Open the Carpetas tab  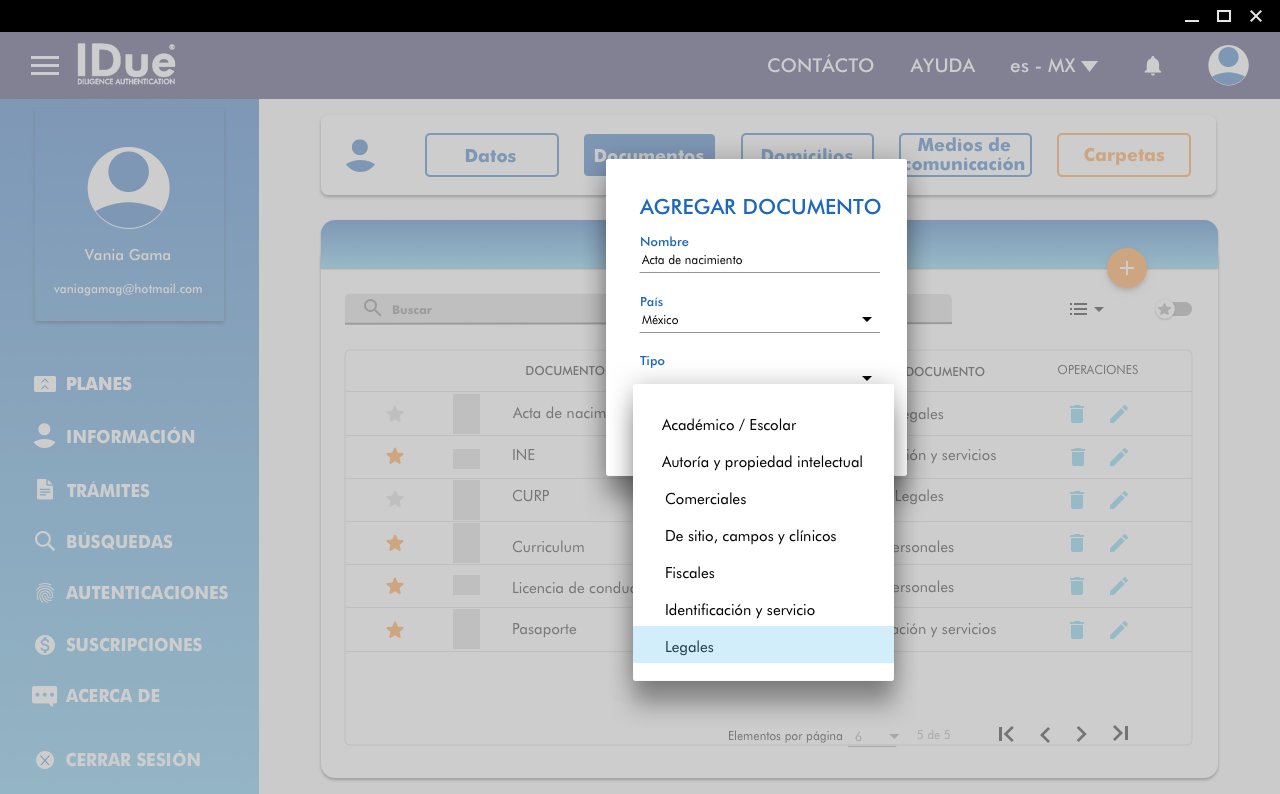[1123, 155]
